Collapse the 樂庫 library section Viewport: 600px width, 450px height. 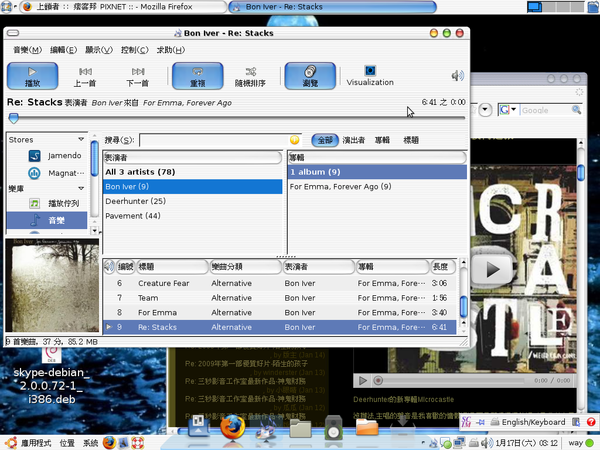pyautogui.click(x=81, y=188)
